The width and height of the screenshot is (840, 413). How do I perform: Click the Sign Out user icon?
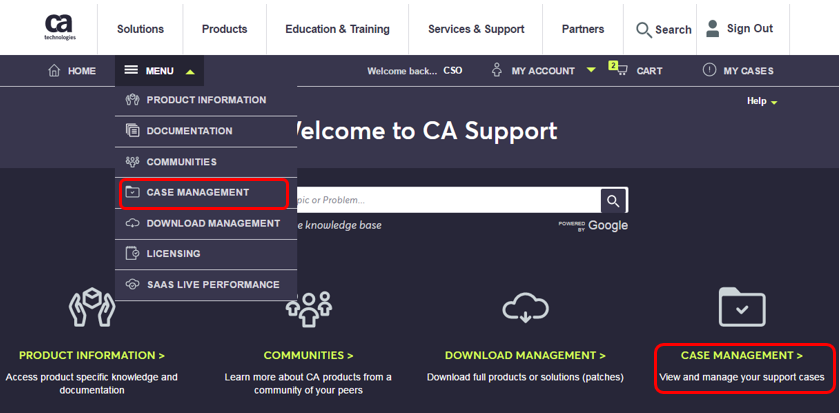[x=712, y=28]
